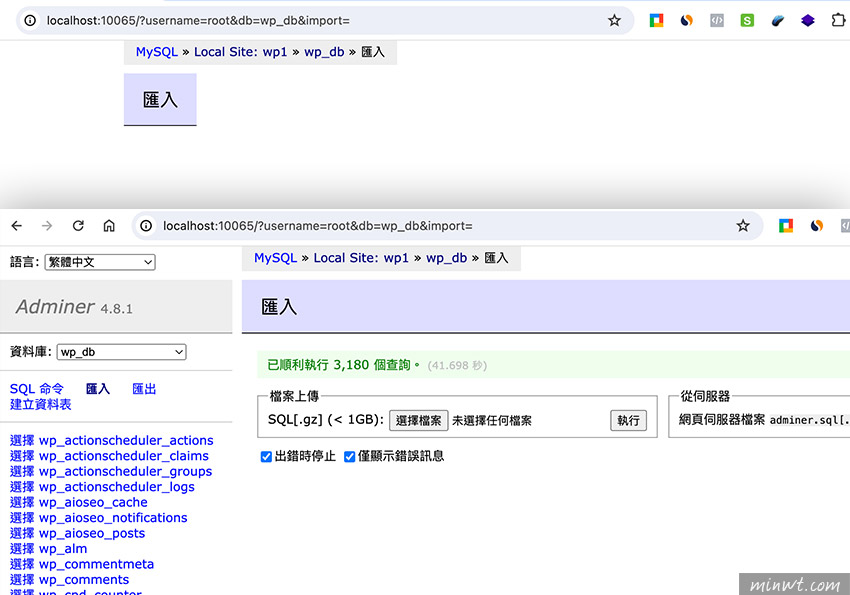Open SQL 命令 in the Adminer sidebar
The image size is (850, 595).
[36, 389]
